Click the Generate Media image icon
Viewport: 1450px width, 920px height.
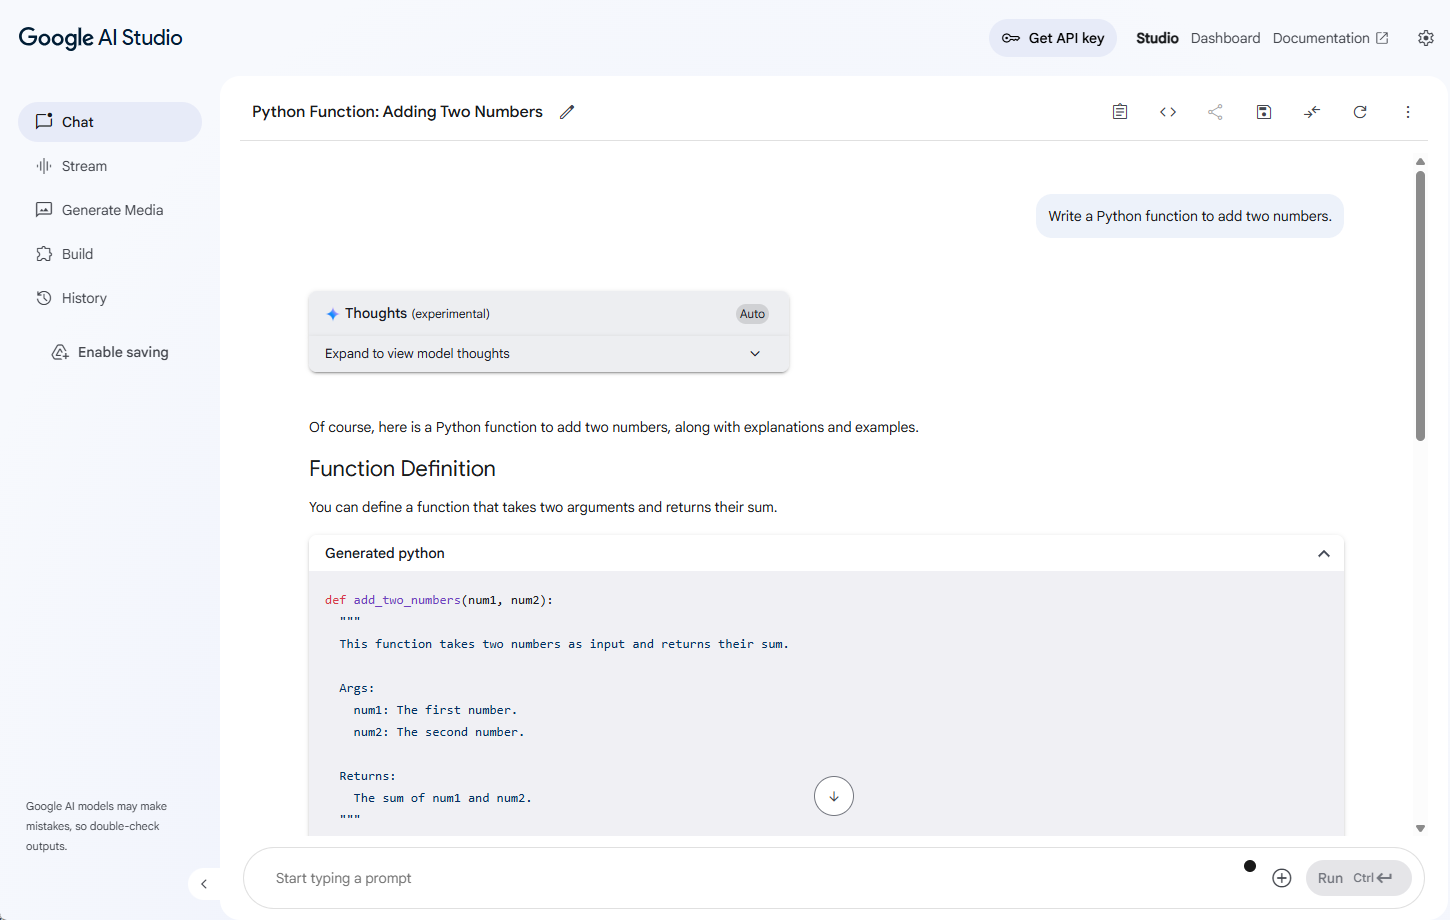44,210
